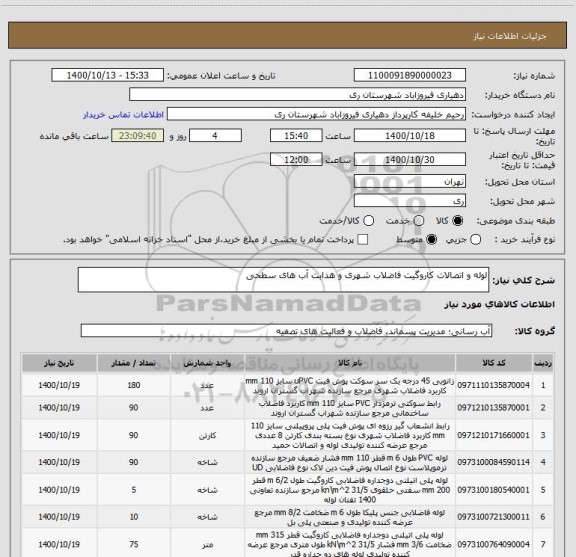The width and height of the screenshot is (576, 557).
Task: Click unit متر in row 7
Action: 207,545
